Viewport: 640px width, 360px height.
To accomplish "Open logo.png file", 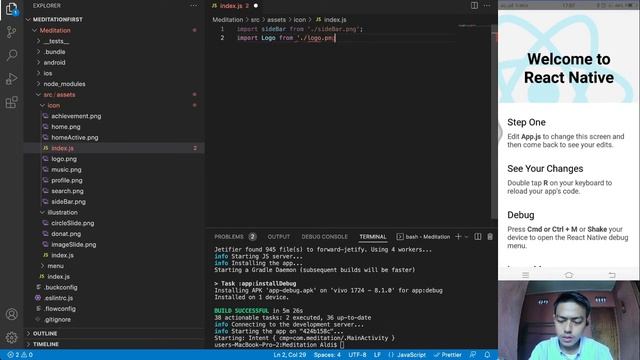I will 64,159.
